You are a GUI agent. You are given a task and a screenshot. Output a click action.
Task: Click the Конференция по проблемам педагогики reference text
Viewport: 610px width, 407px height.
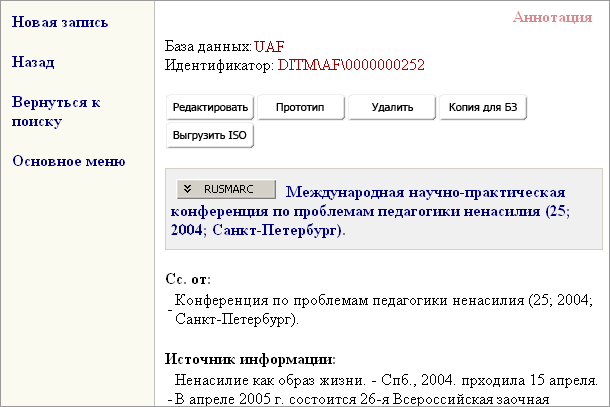(383, 300)
